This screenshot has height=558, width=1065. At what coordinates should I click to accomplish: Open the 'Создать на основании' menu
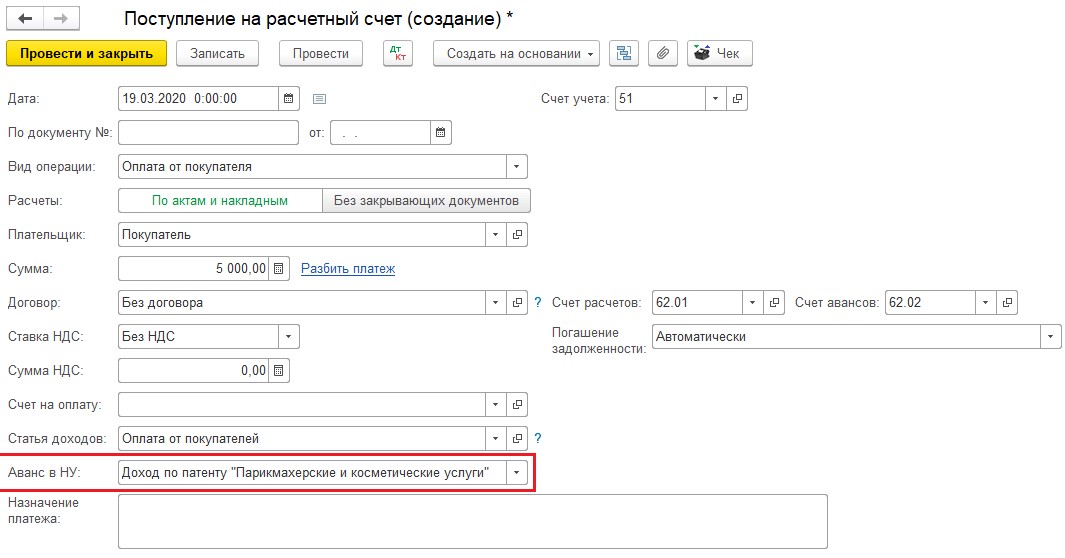click(x=516, y=53)
